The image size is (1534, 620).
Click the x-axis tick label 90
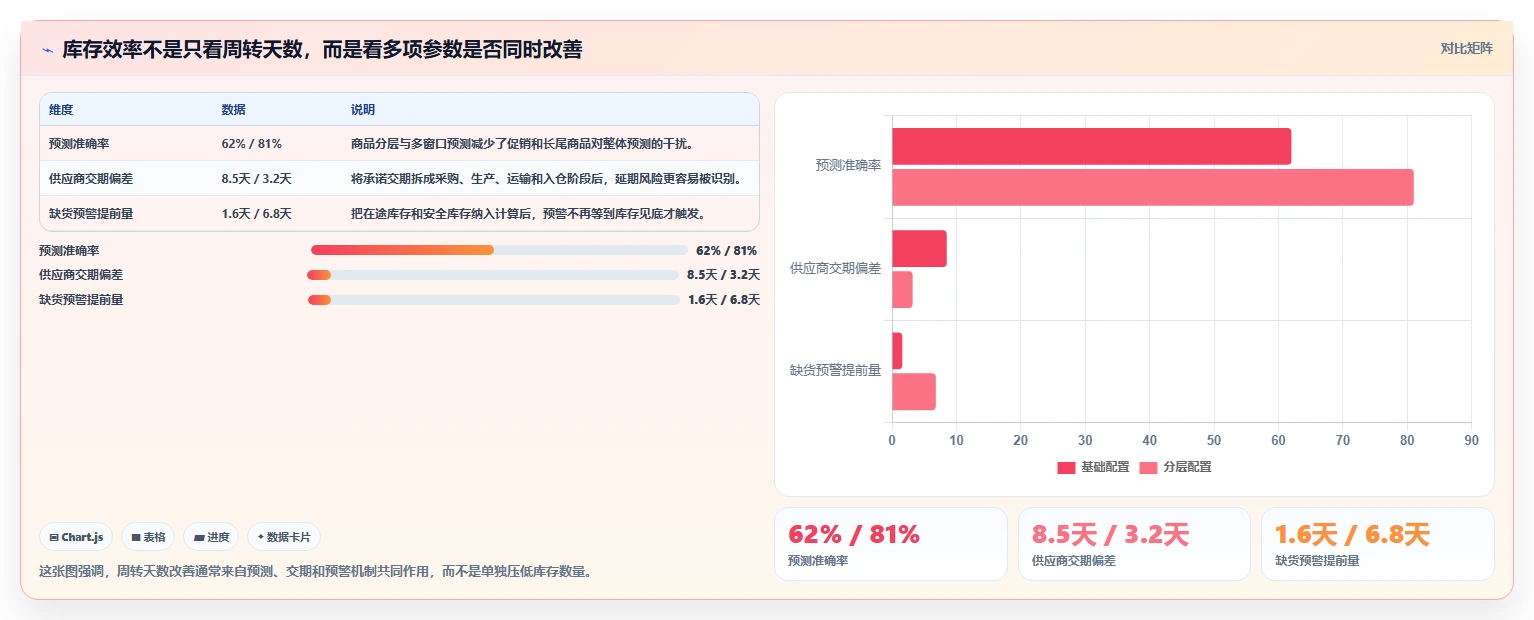point(1471,440)
